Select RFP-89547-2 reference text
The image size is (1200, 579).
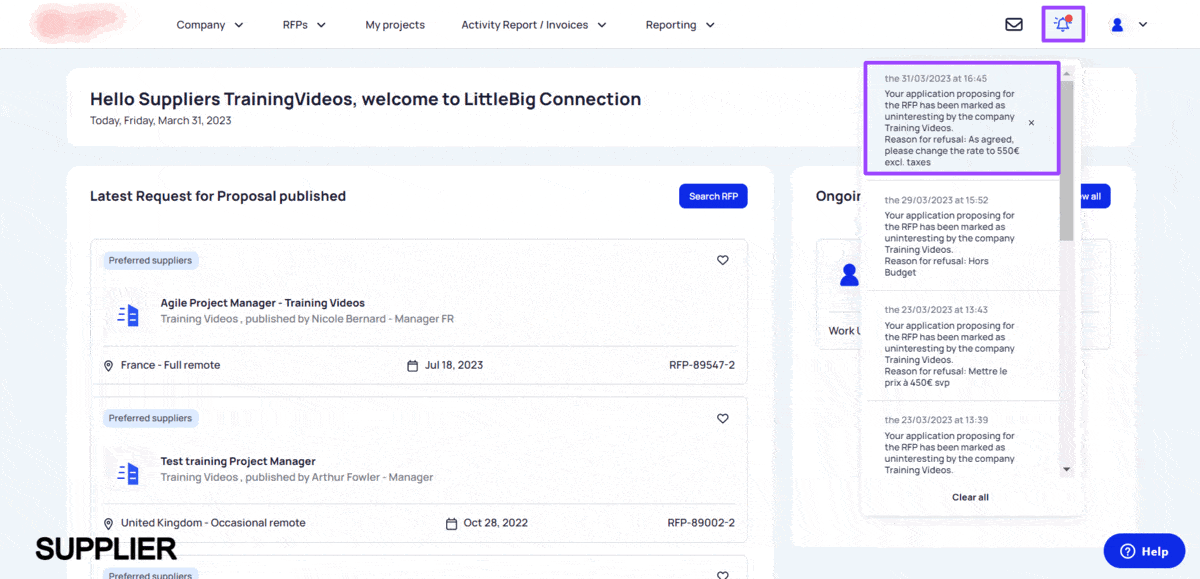pos(702,365)
